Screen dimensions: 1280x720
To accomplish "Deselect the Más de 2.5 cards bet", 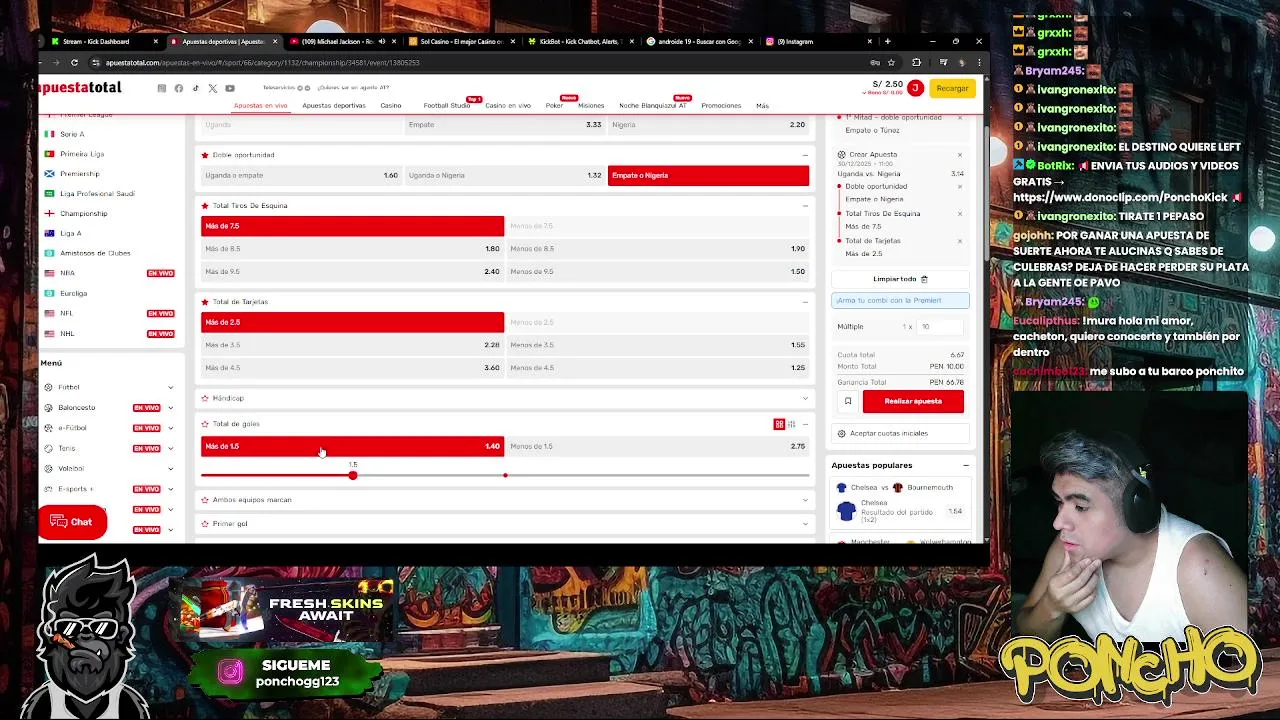I will coord(352,322).
